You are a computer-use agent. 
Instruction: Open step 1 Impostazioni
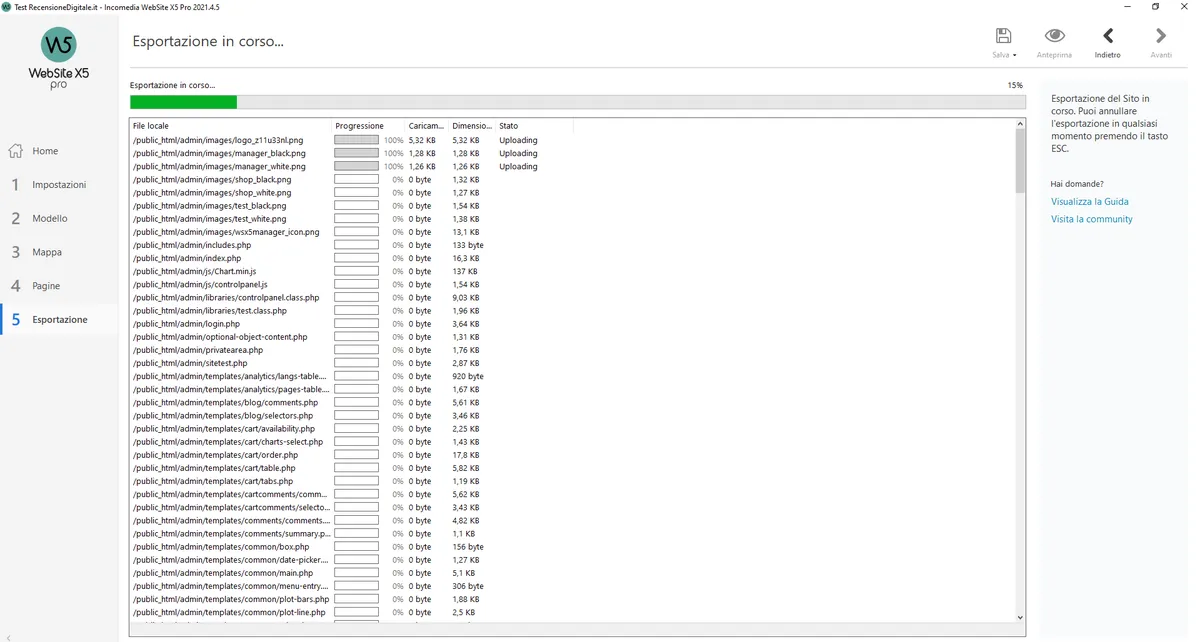(x=59, y=185)
